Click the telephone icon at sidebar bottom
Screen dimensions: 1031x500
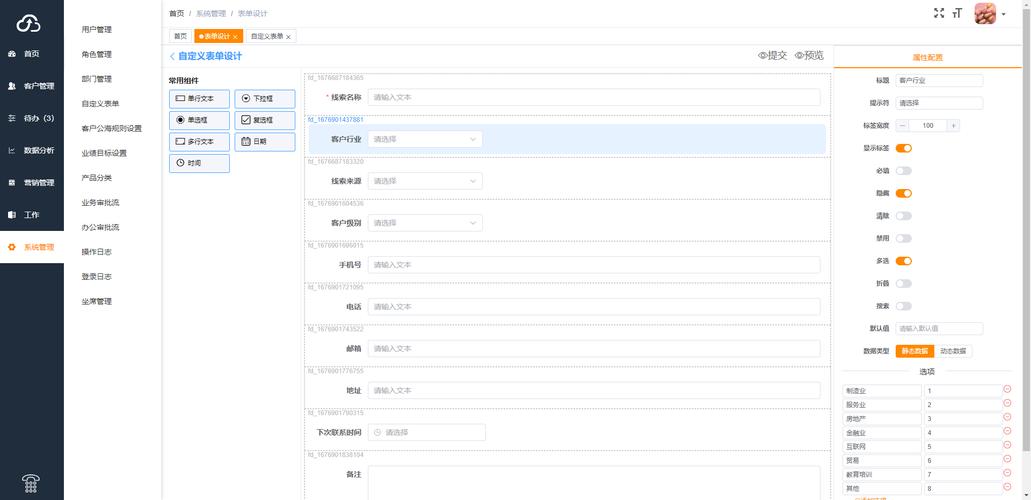31,484
